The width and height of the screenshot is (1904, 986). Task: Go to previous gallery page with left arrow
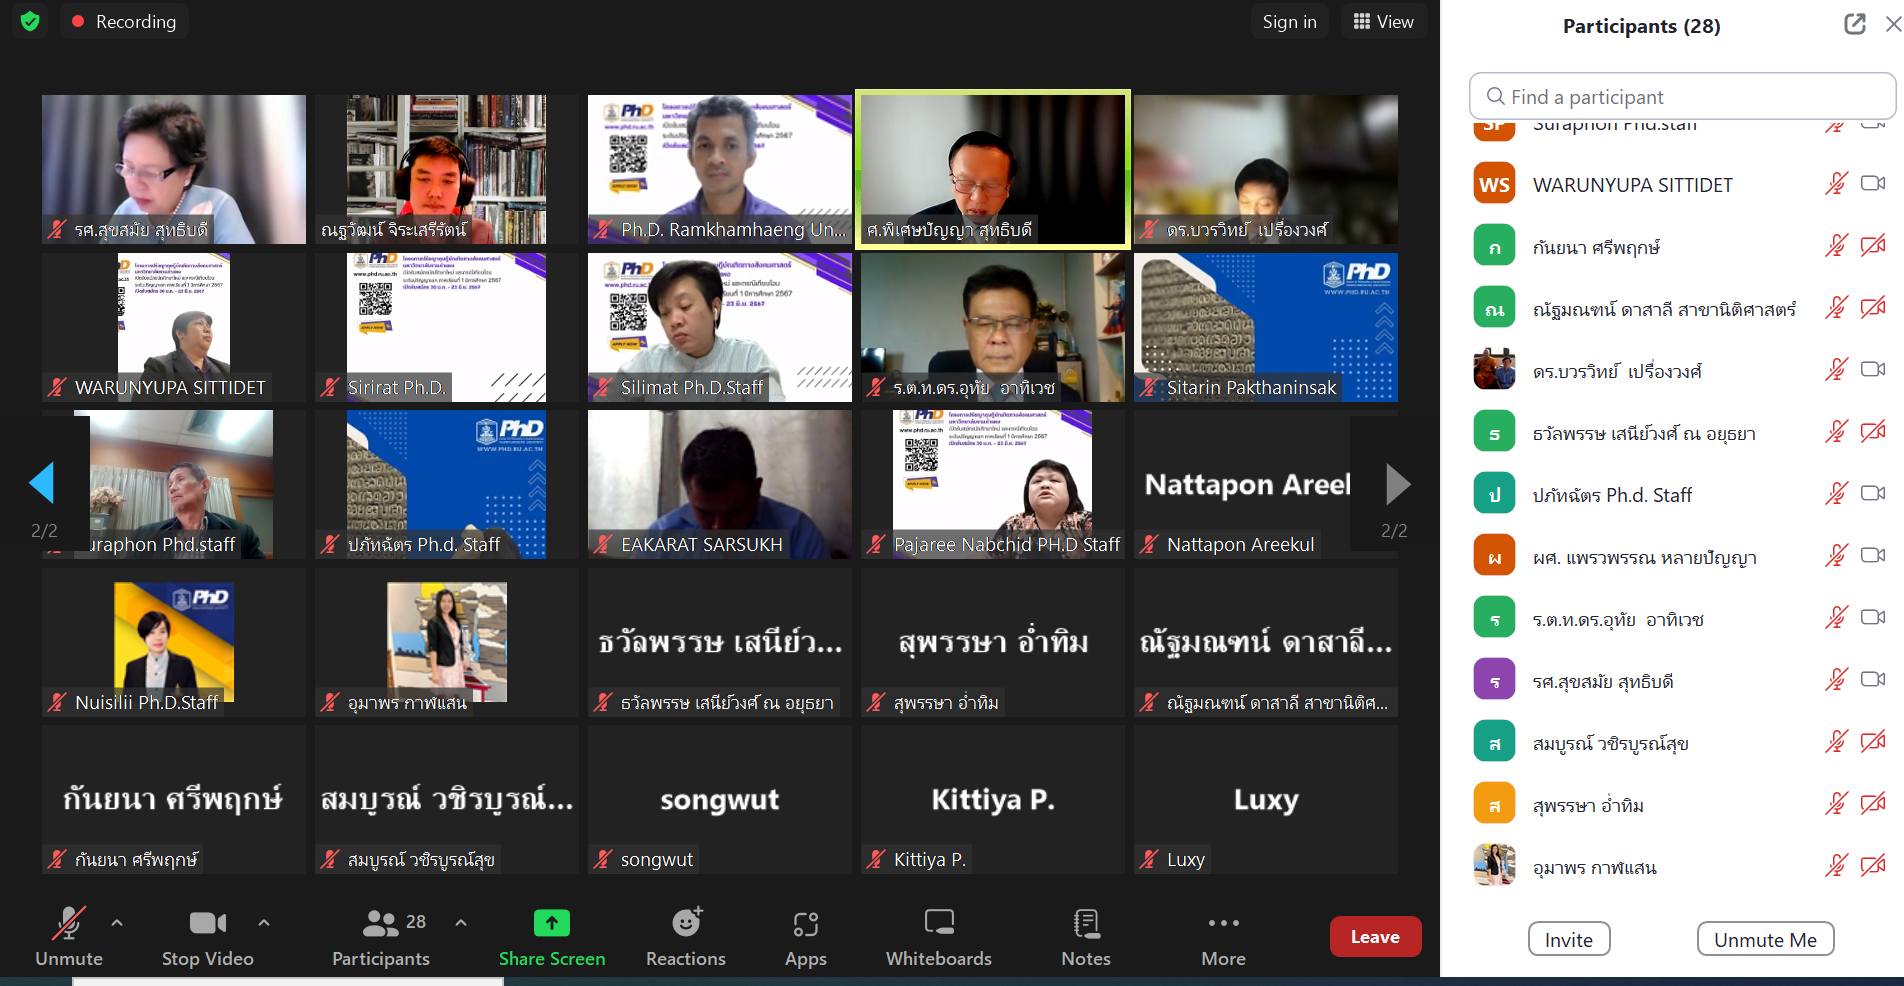pyautogui.click(x=42, y=483)
